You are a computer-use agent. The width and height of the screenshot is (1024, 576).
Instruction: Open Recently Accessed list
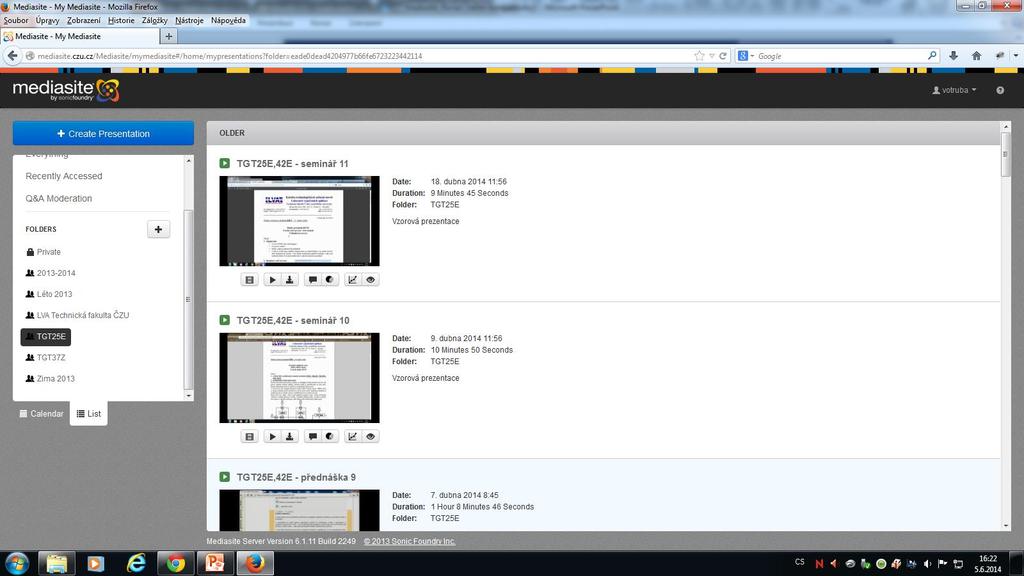coord(64,176)
